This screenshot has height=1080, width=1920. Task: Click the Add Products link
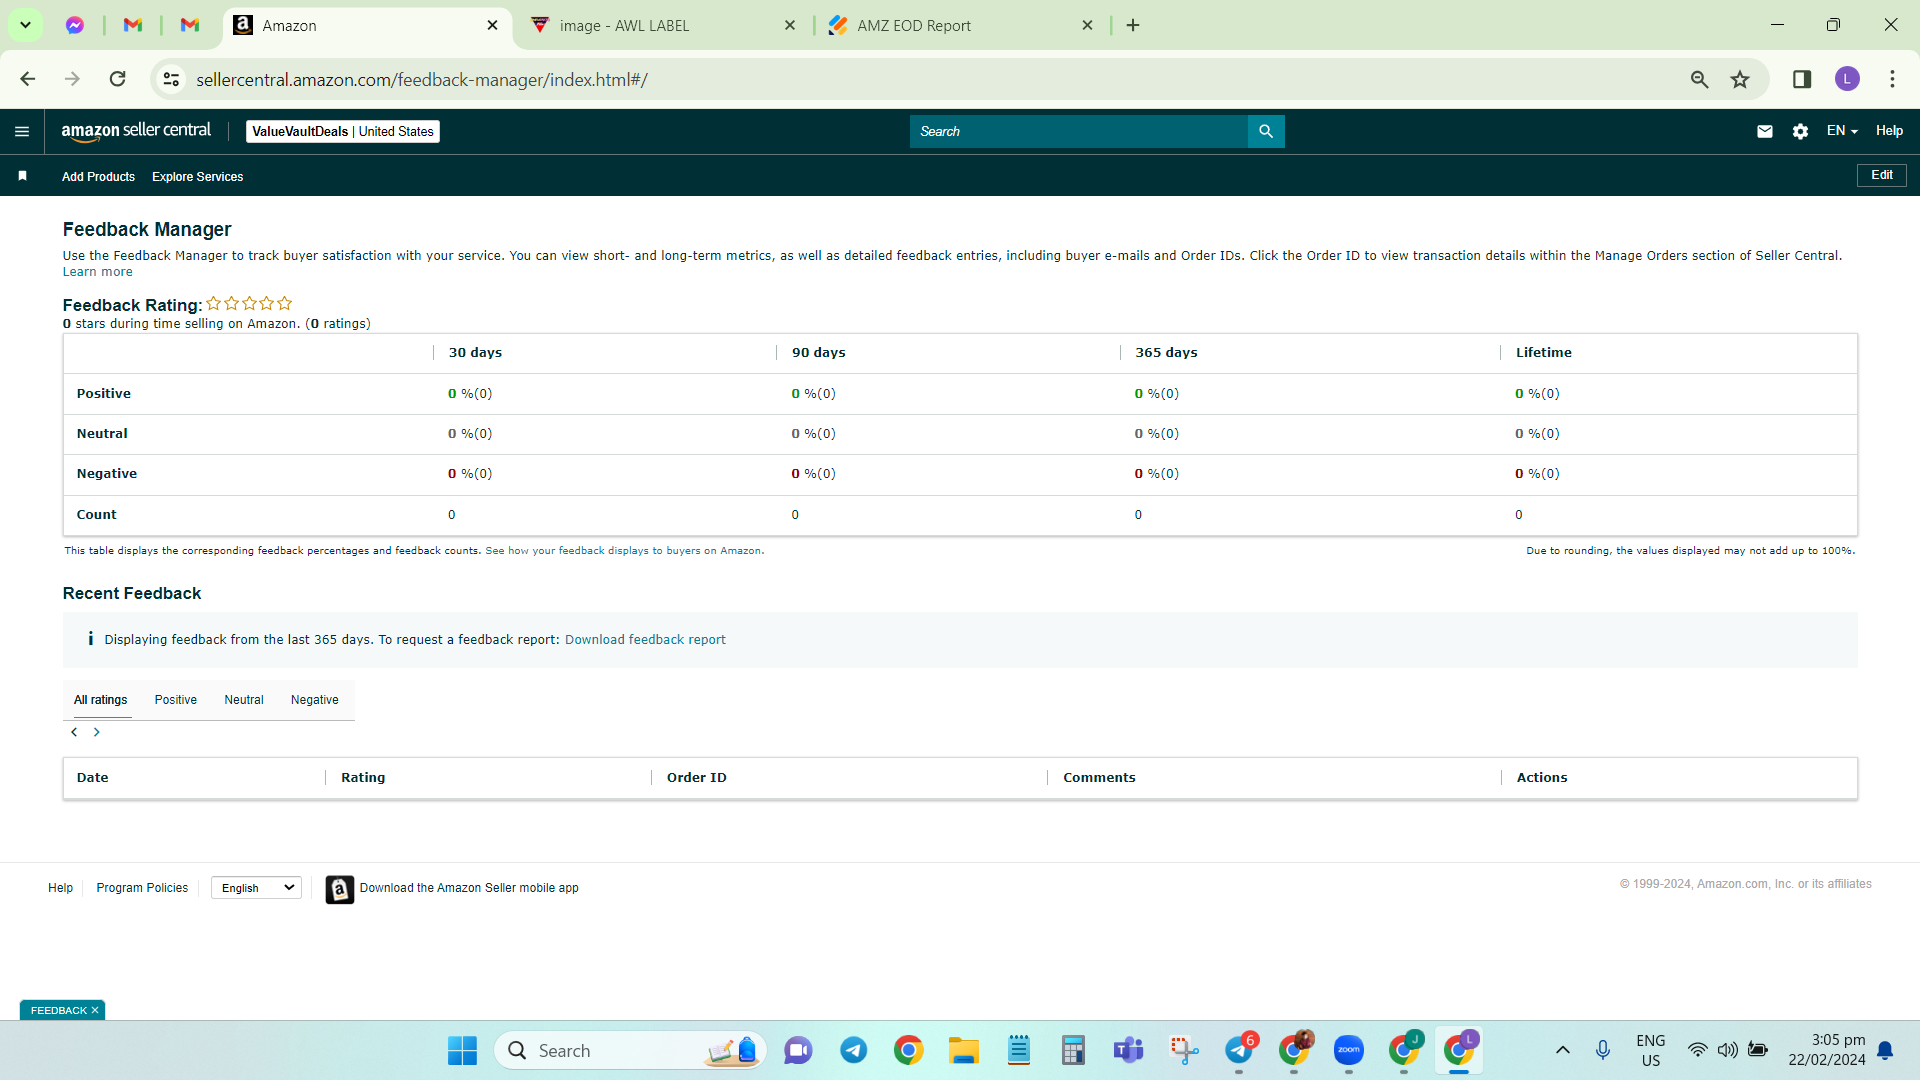pyautogui.click(x=98, y=177)
